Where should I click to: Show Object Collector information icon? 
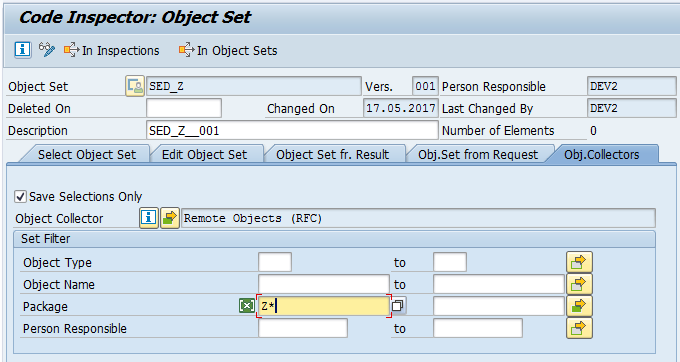point(148,218)
